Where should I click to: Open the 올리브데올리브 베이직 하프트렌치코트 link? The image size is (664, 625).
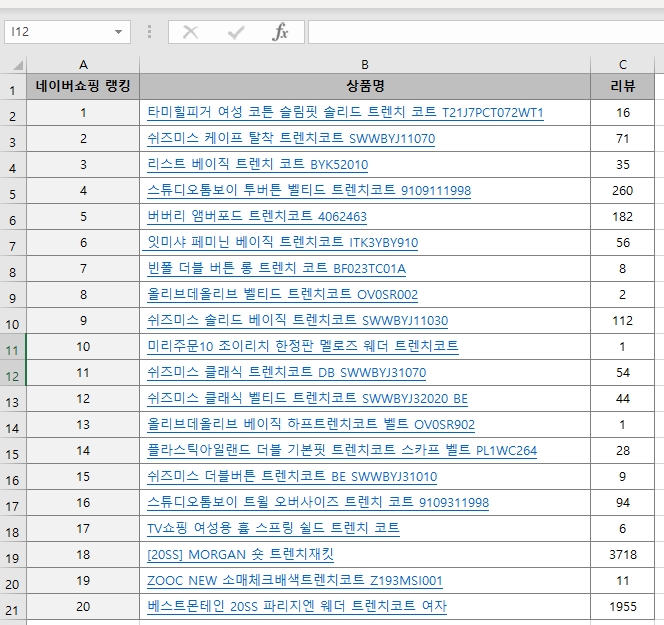(x=311, y=424)
